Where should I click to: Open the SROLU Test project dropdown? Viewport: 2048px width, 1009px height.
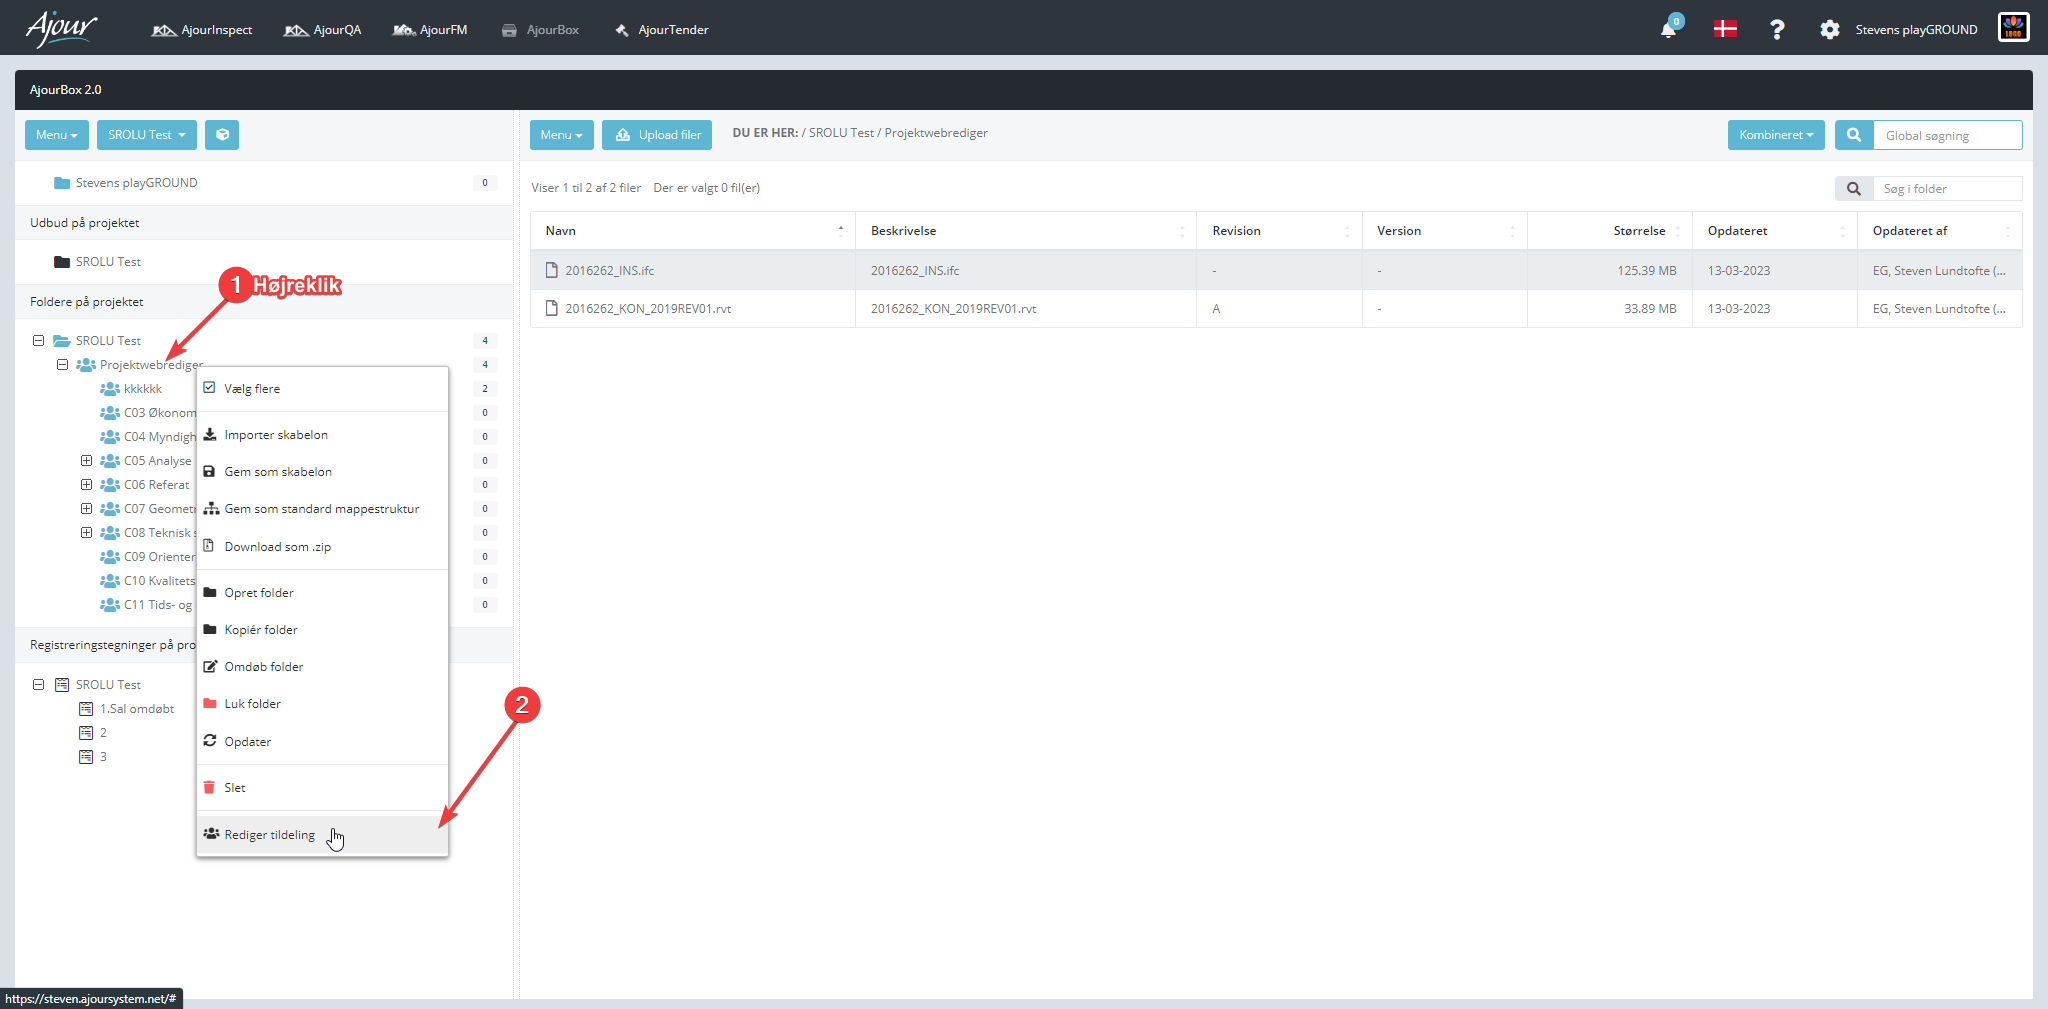(x=147, y=135)
